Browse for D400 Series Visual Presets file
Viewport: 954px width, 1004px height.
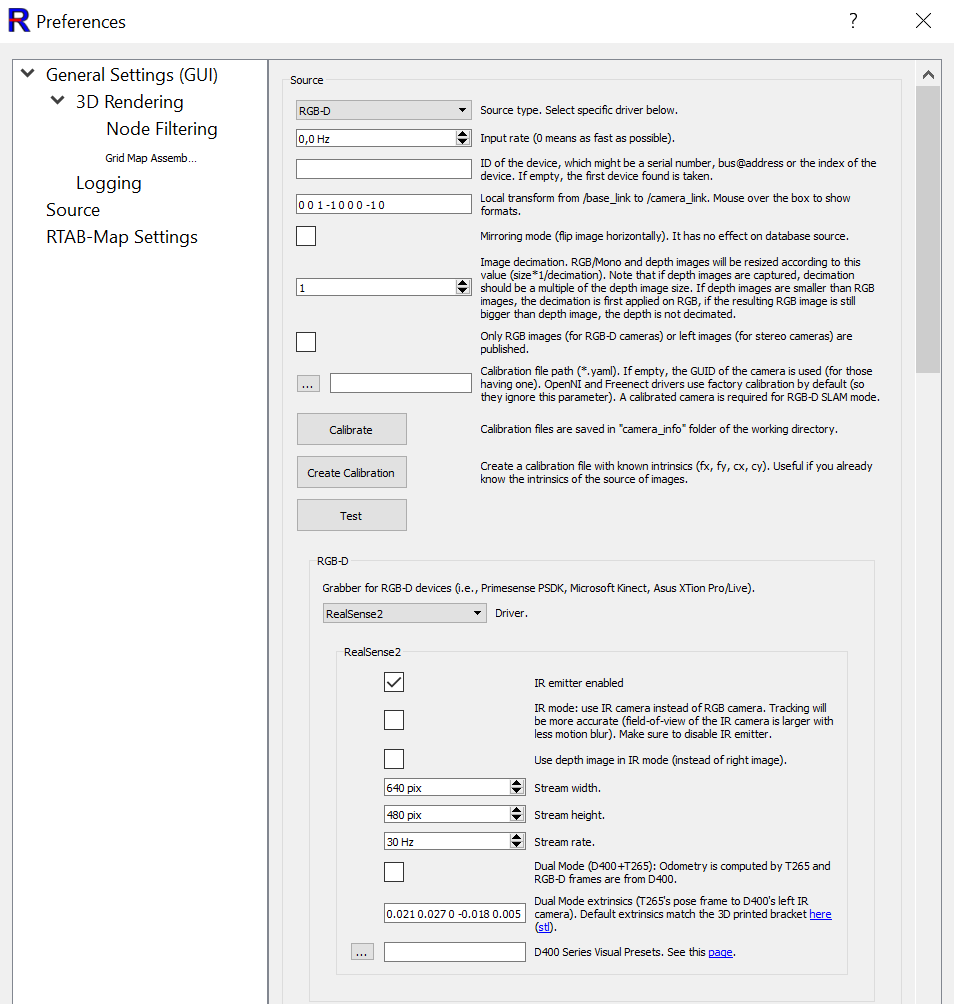[x=362, y=952]
